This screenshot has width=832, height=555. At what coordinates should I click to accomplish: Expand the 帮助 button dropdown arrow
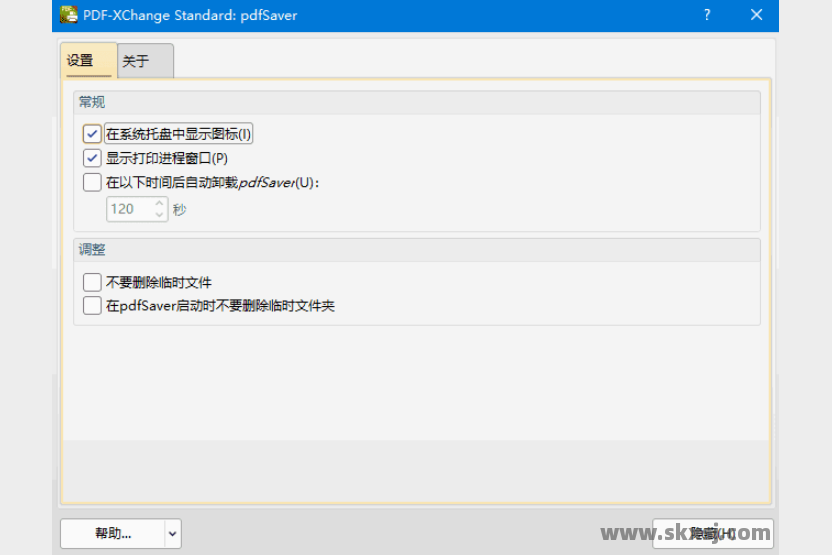[x=172, y=533]
